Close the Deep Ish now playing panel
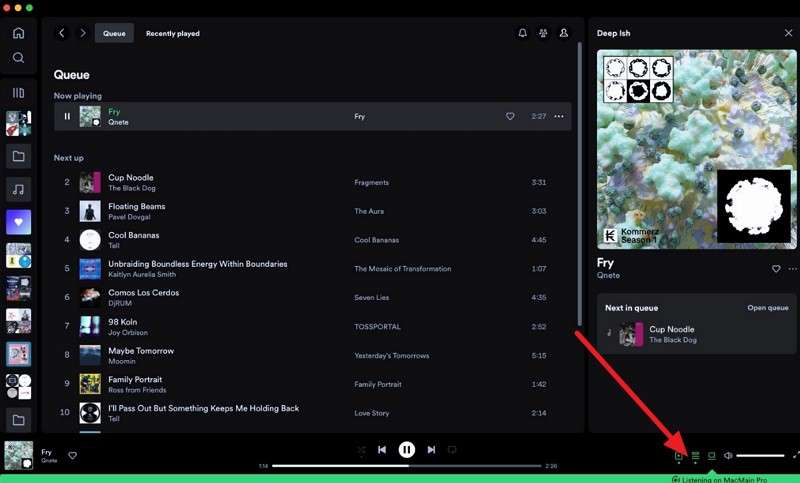The height and width of the screenshot is (483, 800). point(788,33)
